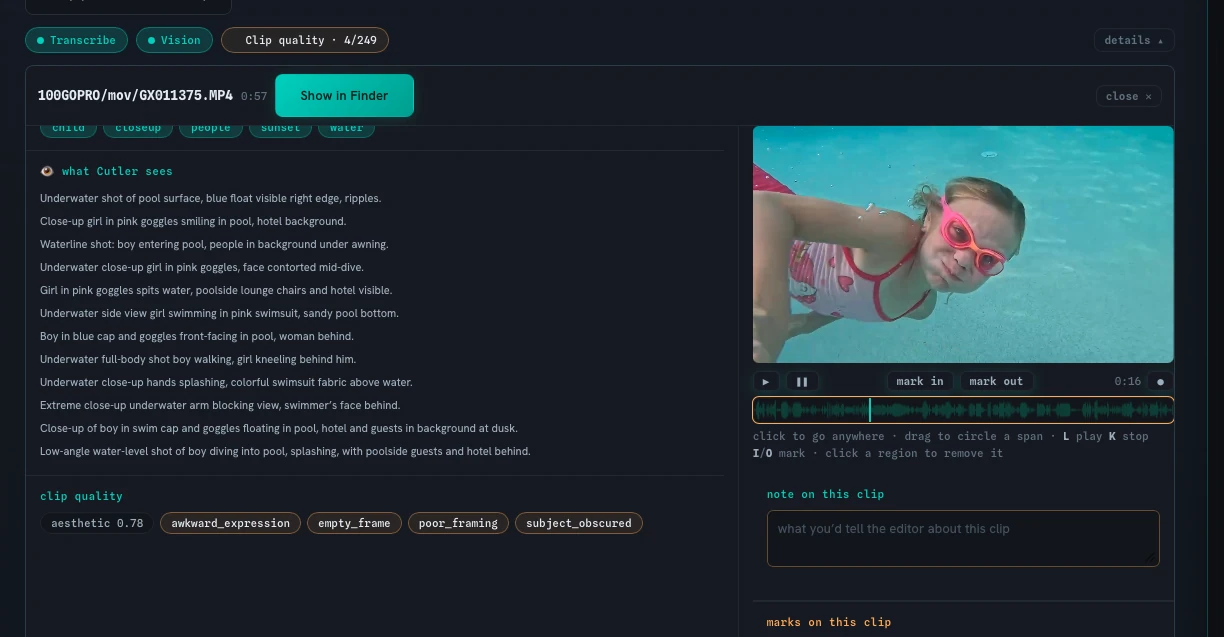Click the 0:57 clip duration

(x=254, y=97)
